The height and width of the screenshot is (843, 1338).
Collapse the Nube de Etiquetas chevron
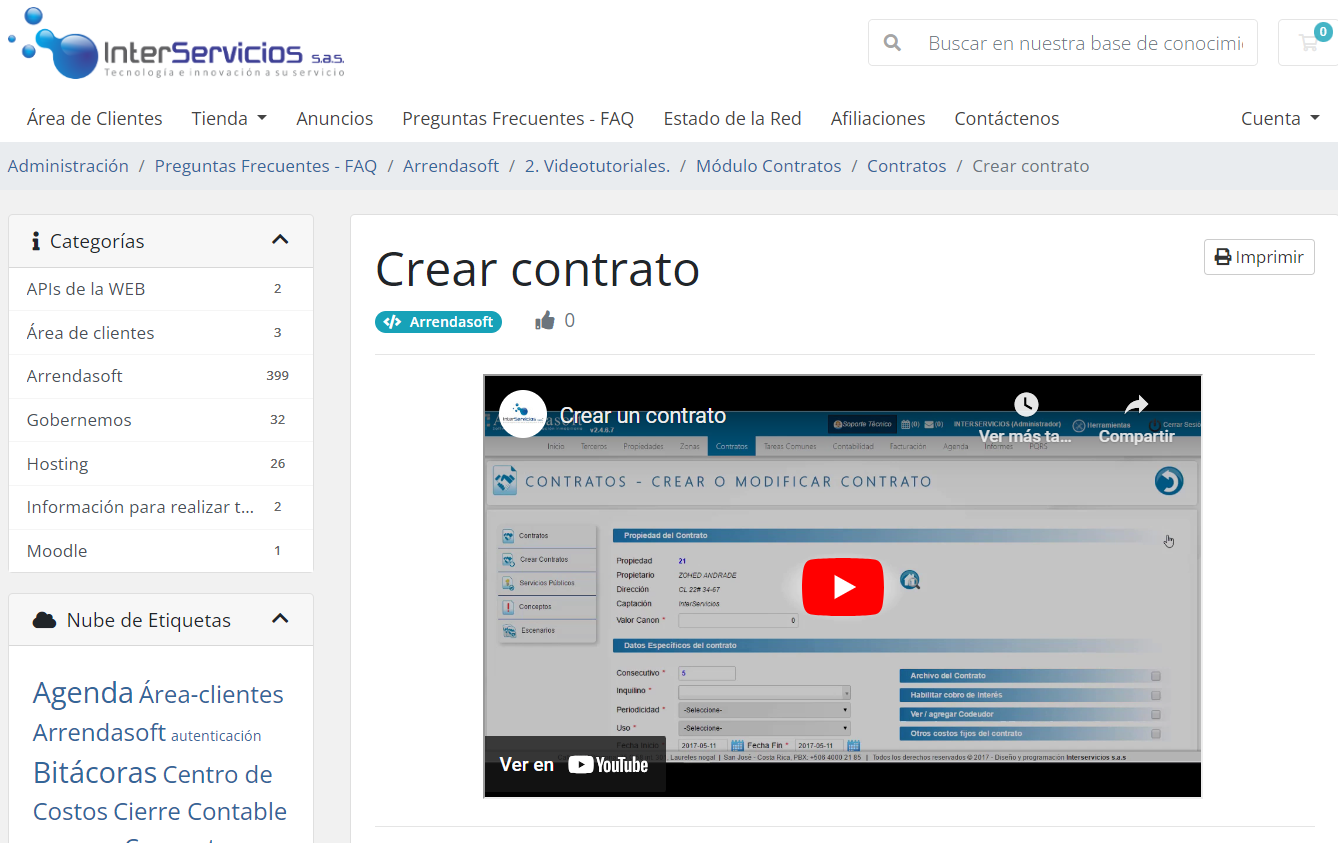[280, 619]
